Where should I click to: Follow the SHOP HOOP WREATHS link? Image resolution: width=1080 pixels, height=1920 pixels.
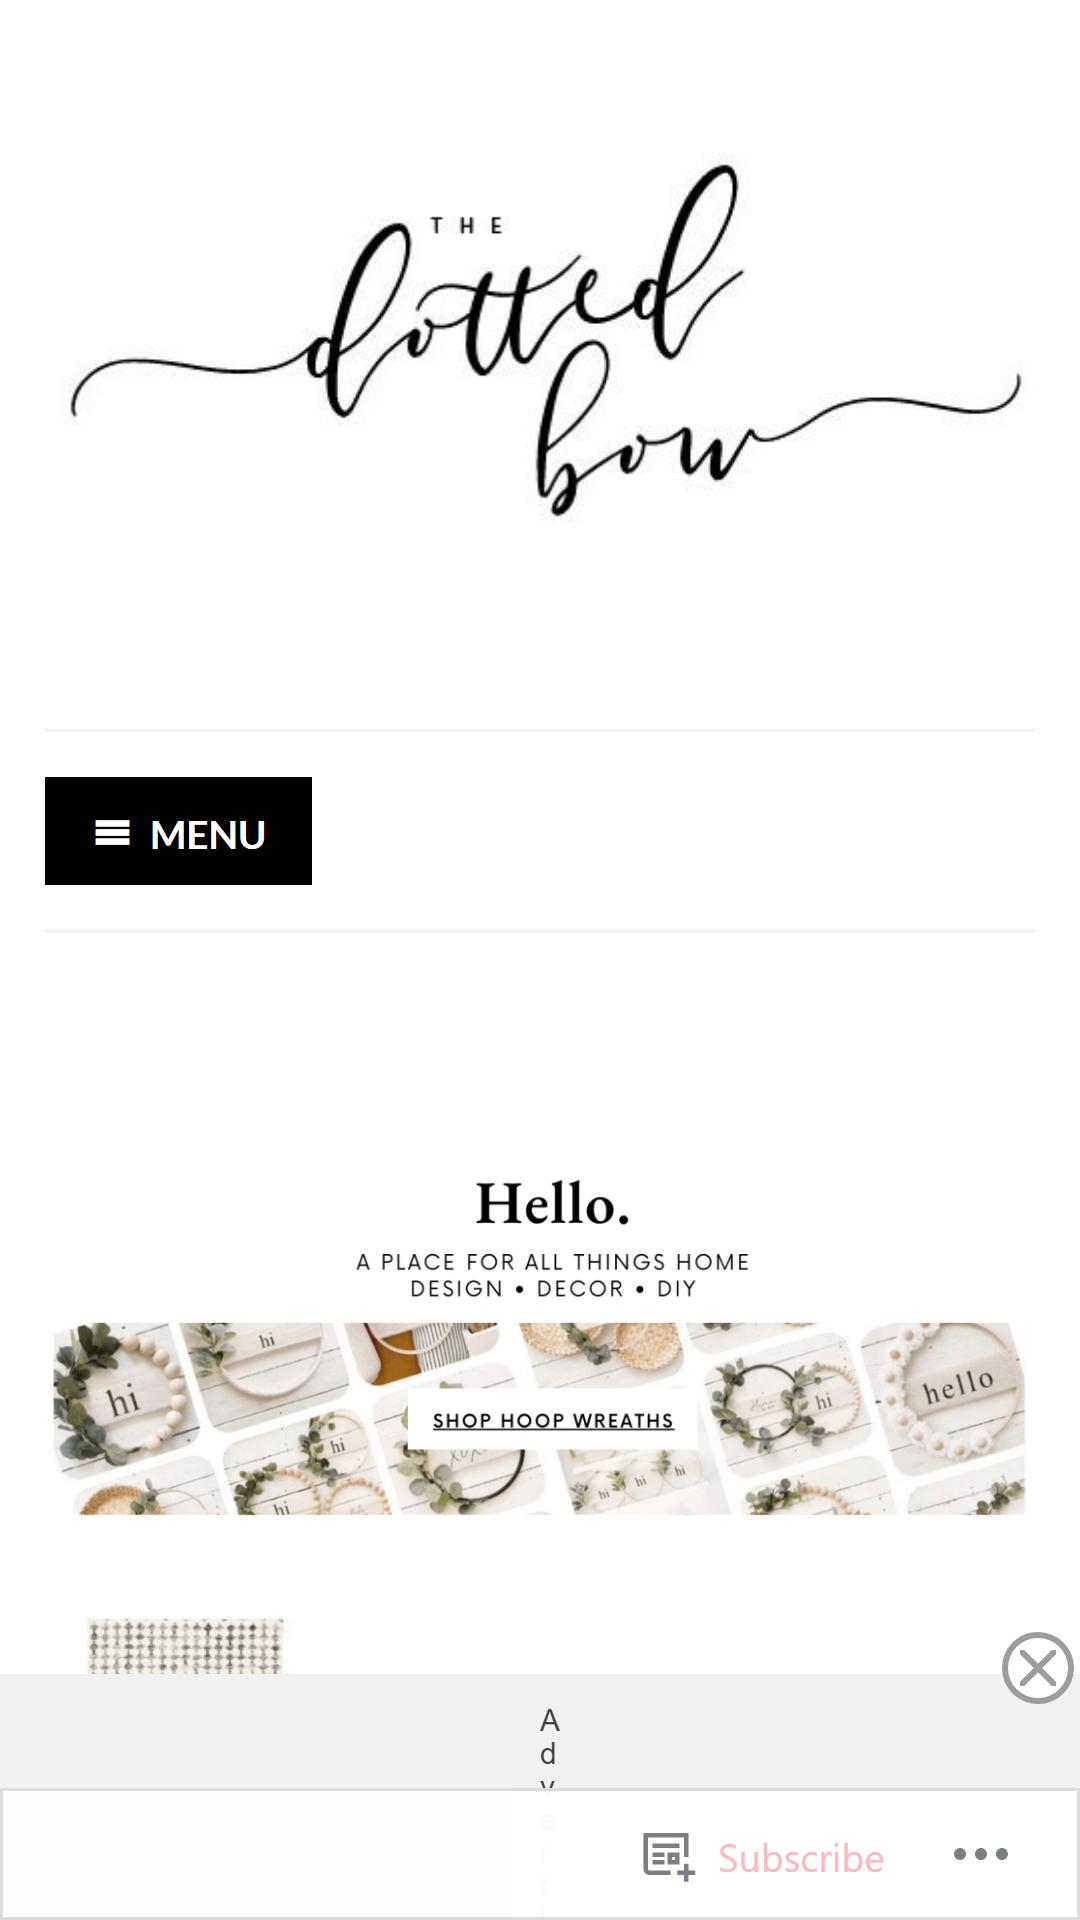pos(553,1420)
